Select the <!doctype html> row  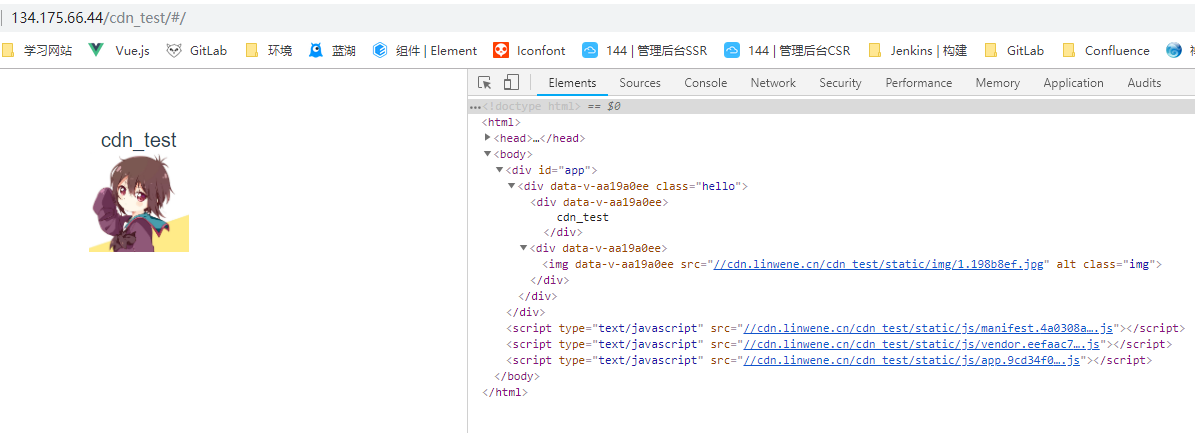tap(831, 107)
